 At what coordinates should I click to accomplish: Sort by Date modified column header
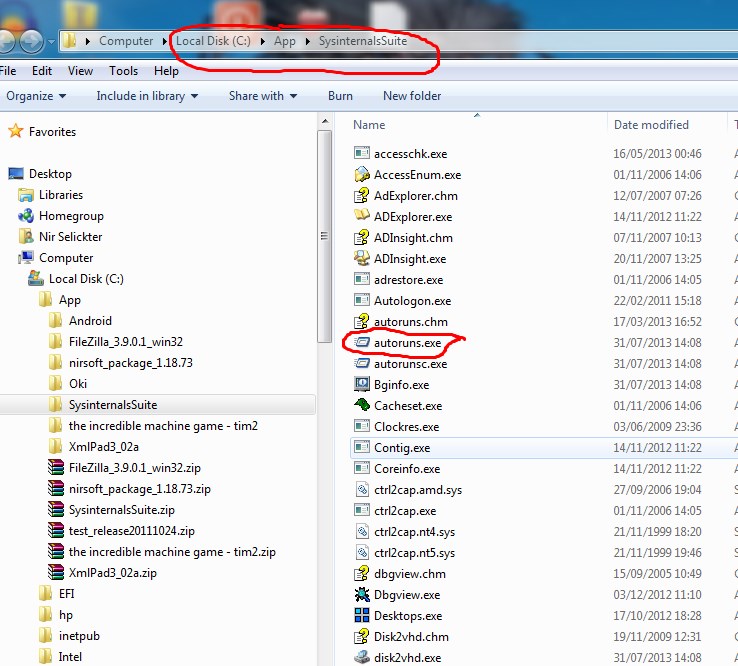click(667, 124)
